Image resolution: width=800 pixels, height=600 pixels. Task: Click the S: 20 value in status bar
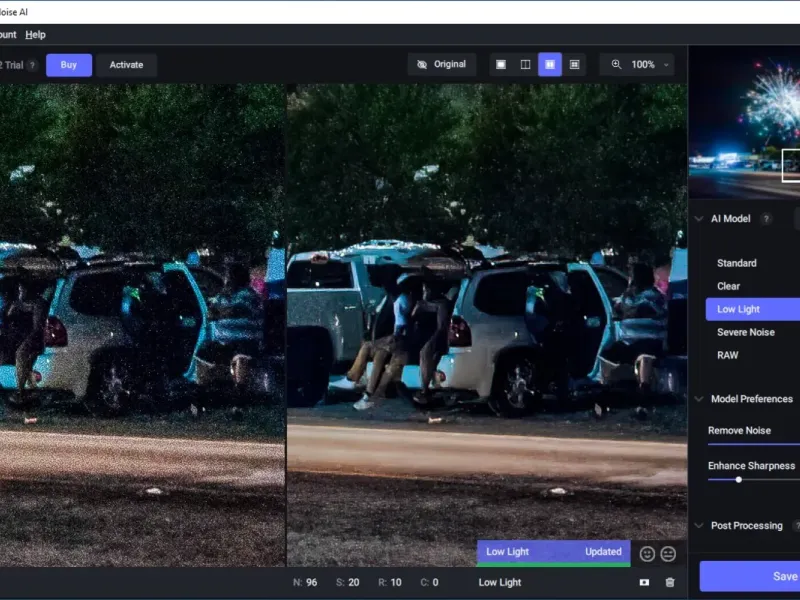347,583
